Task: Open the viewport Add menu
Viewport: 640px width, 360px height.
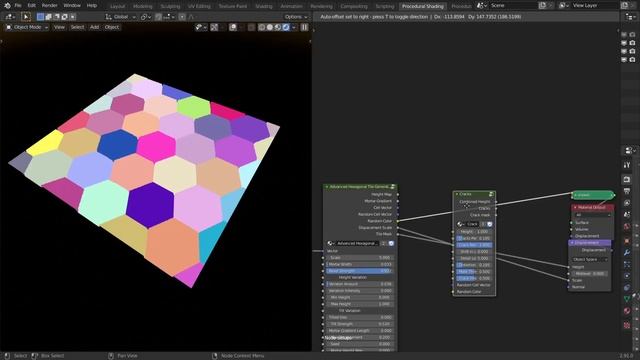Action: [x=94, y=27]
